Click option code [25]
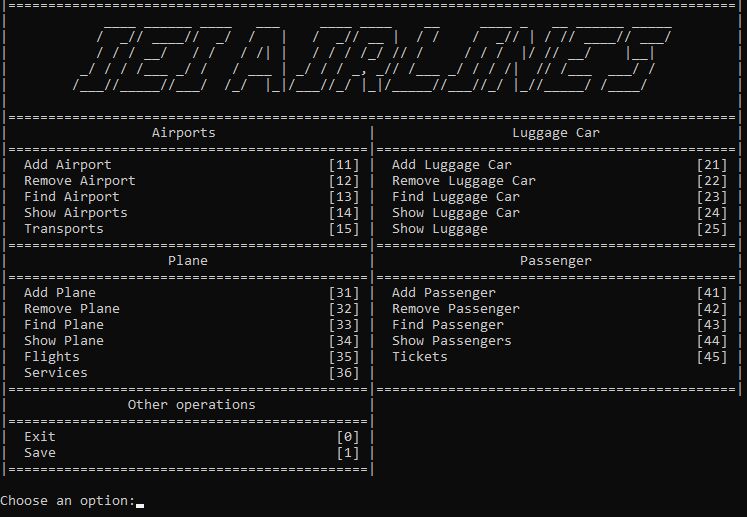This screenshot has height=517, width=747. (712, 229)
